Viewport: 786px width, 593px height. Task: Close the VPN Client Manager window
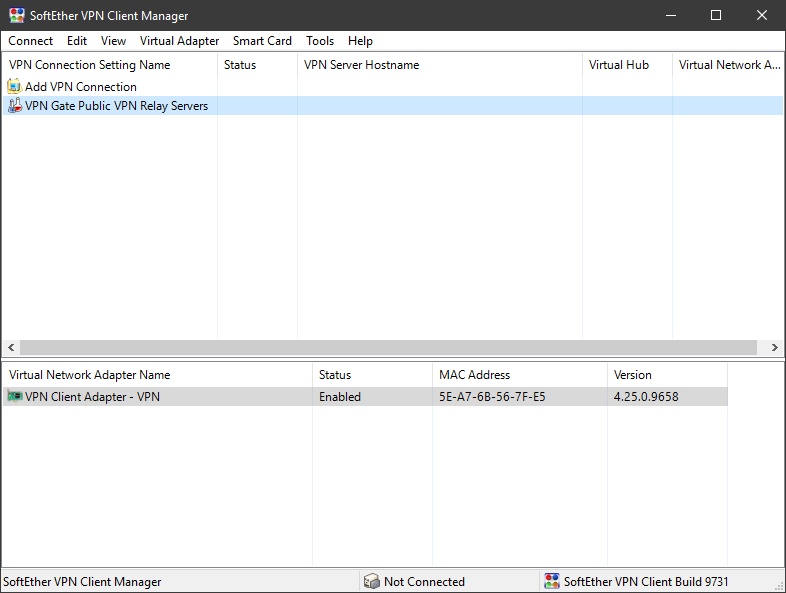tap(762, 15)
